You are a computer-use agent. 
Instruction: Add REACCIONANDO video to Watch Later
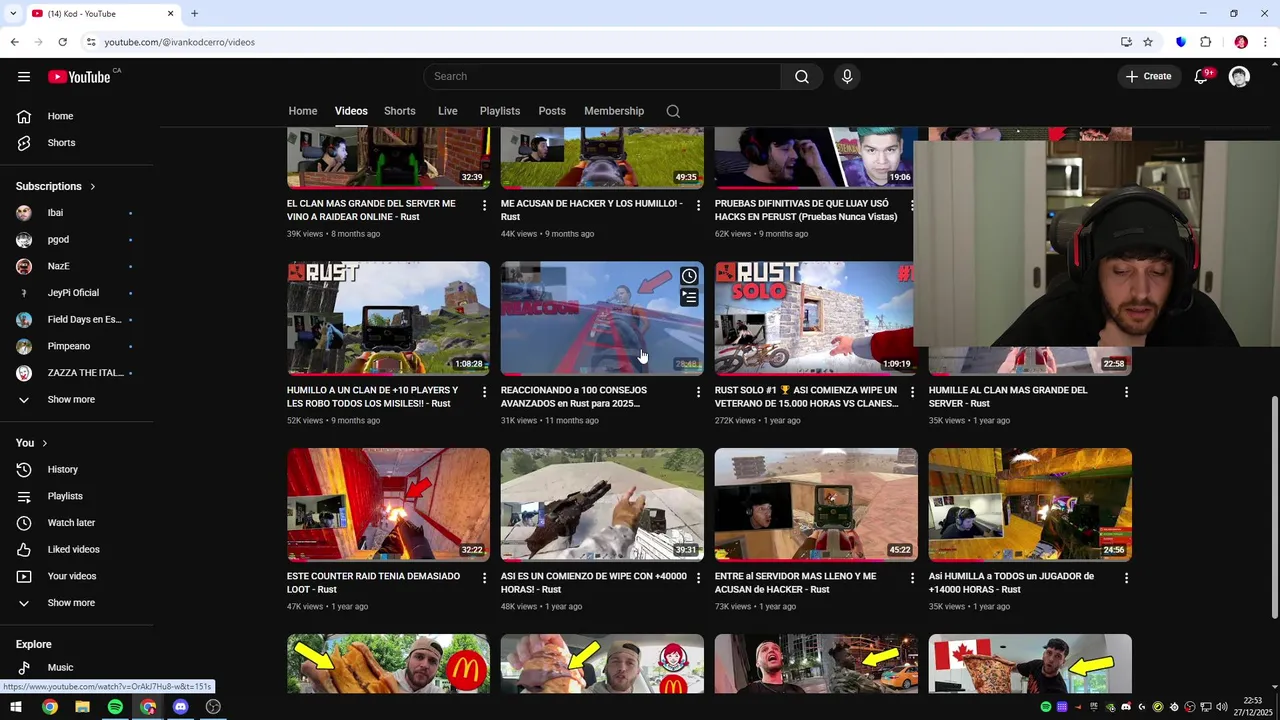click(689, 276)
